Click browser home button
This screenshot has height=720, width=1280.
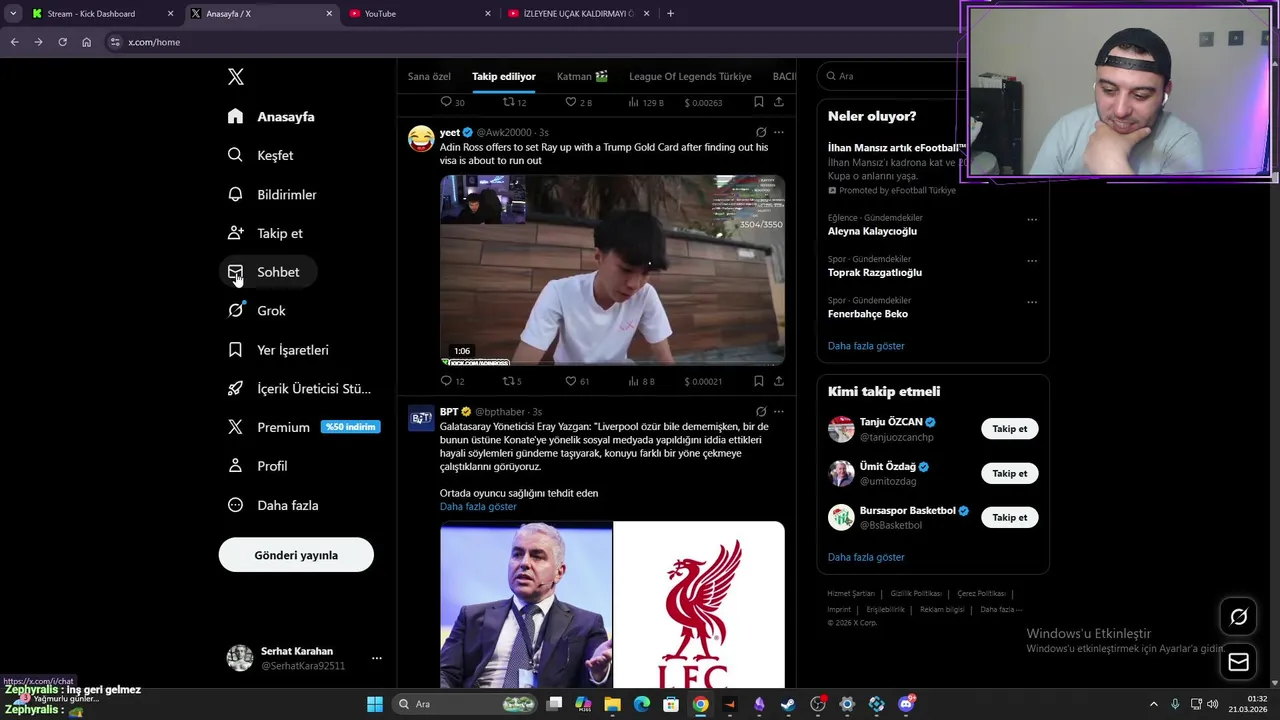click(86, 42)
